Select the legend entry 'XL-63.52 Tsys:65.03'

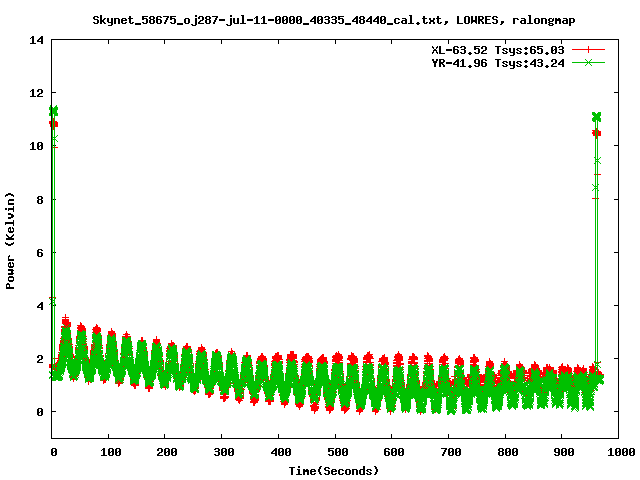(x=498, y=50)
